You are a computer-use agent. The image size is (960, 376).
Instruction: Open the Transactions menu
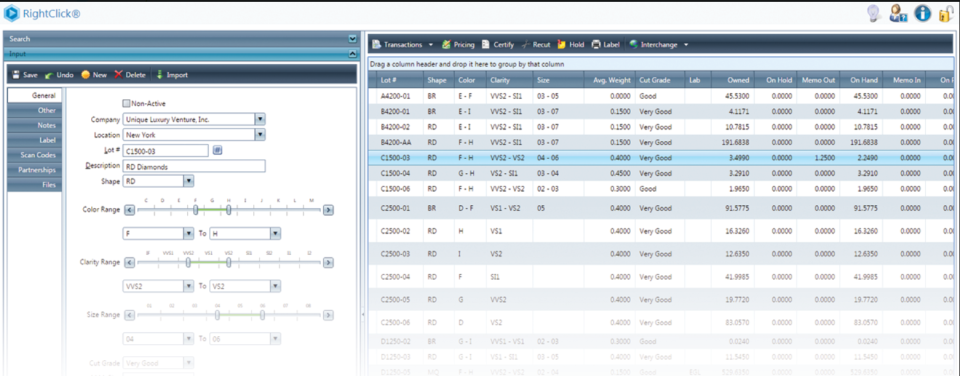tap(402, 45)
